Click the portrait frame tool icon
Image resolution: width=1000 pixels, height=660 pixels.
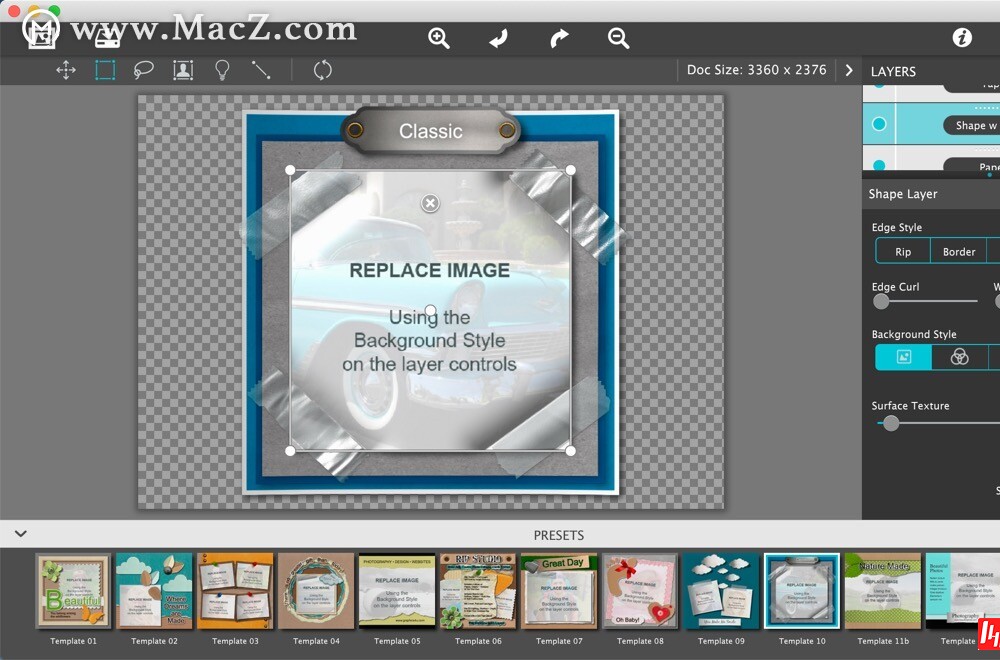(183, 70)
